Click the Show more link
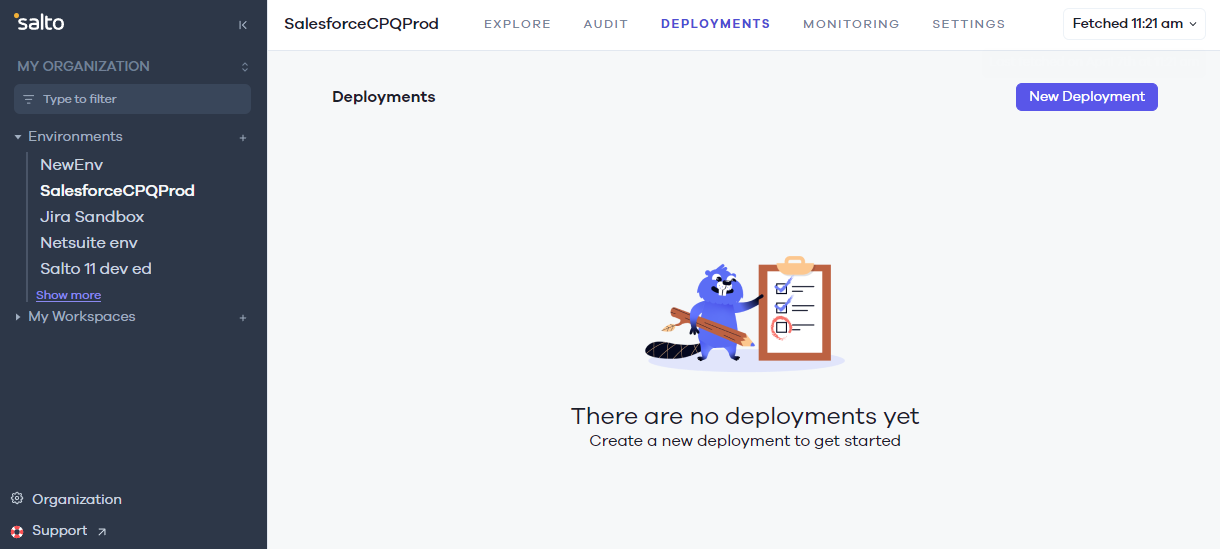 coord(68,295)
